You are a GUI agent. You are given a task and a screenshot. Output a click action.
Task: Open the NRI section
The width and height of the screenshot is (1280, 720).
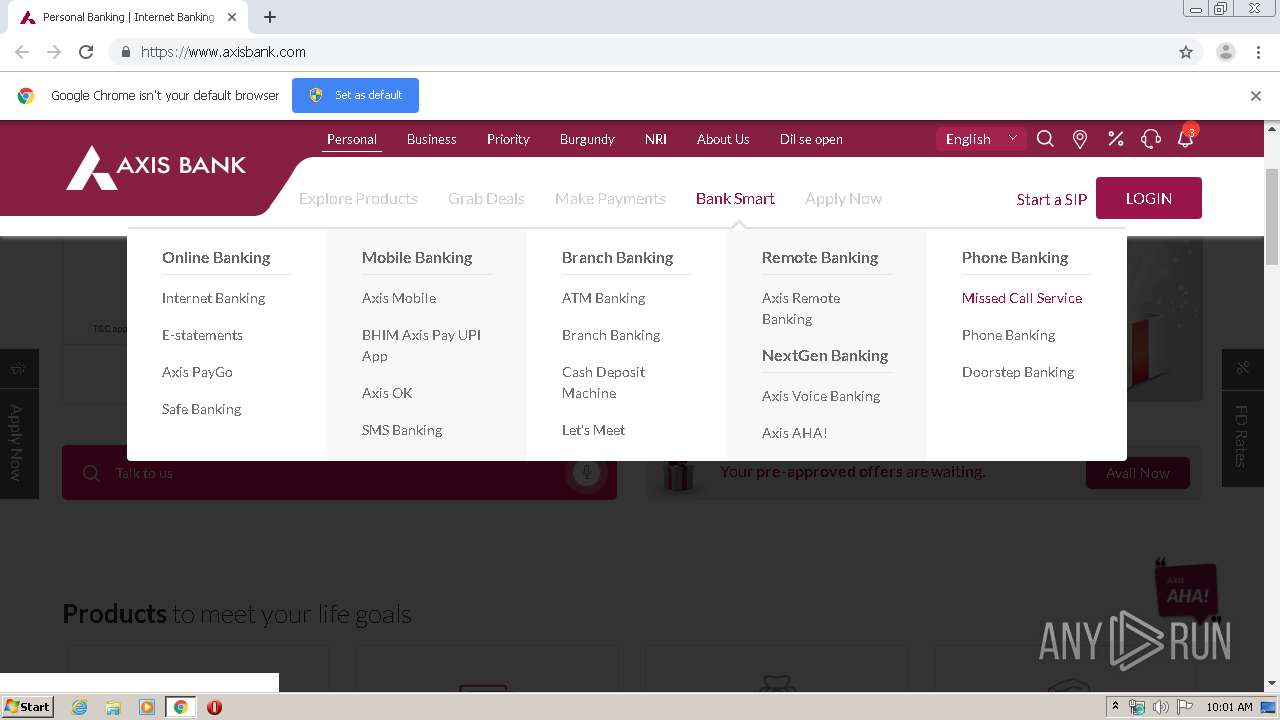pyautogui.click(x=656, y=139)
